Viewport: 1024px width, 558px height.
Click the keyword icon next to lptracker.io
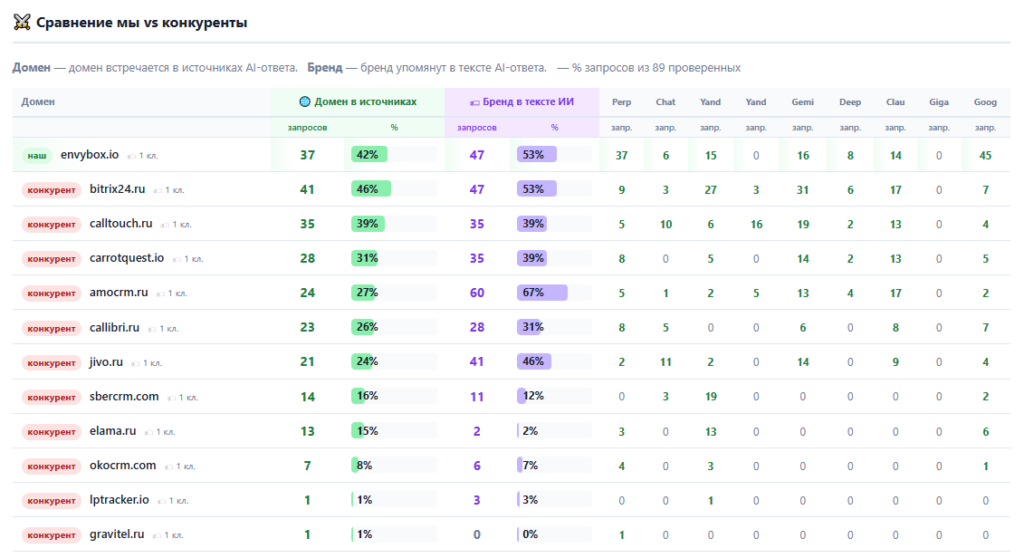pyautogui.click(x=161, y=501)
